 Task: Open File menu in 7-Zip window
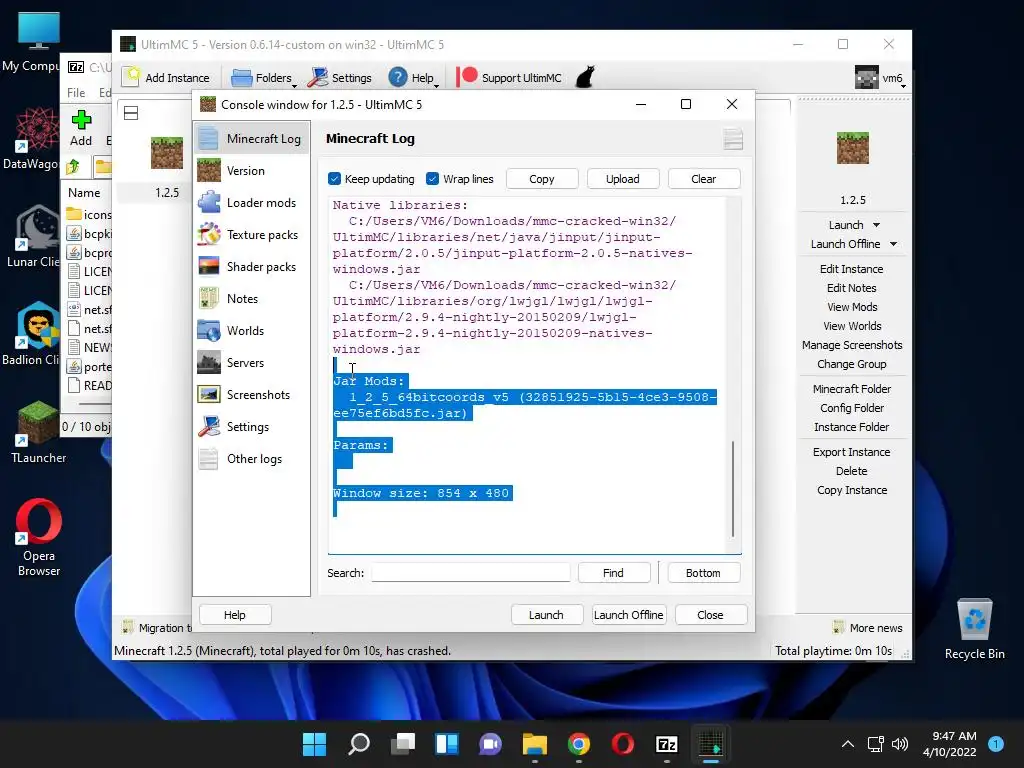pos(76,93)
